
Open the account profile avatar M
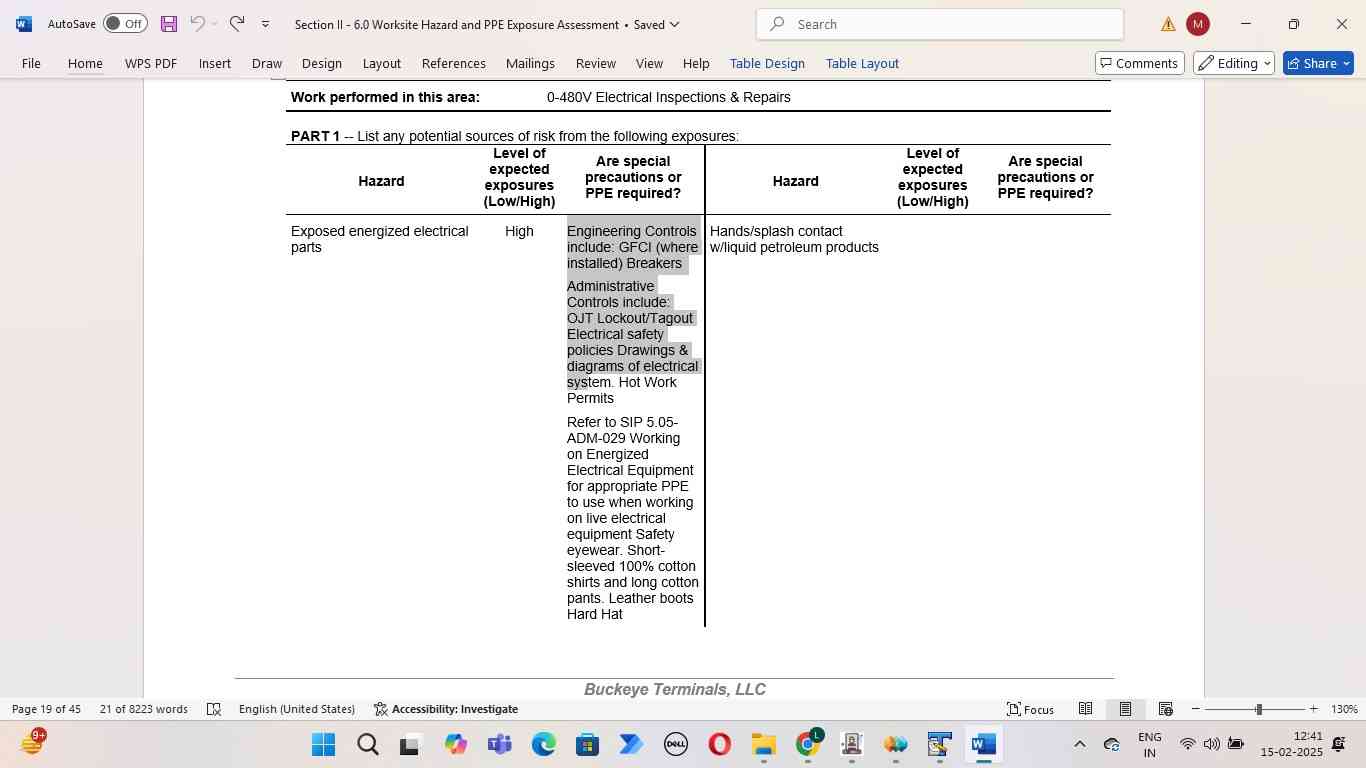coord(1197,24)
